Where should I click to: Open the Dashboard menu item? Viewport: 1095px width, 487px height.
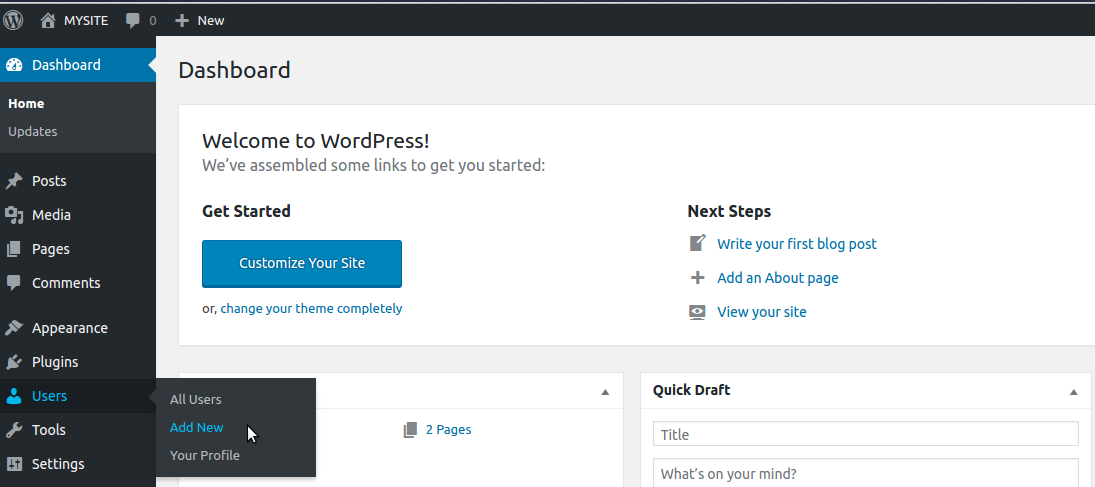(78, 65)
